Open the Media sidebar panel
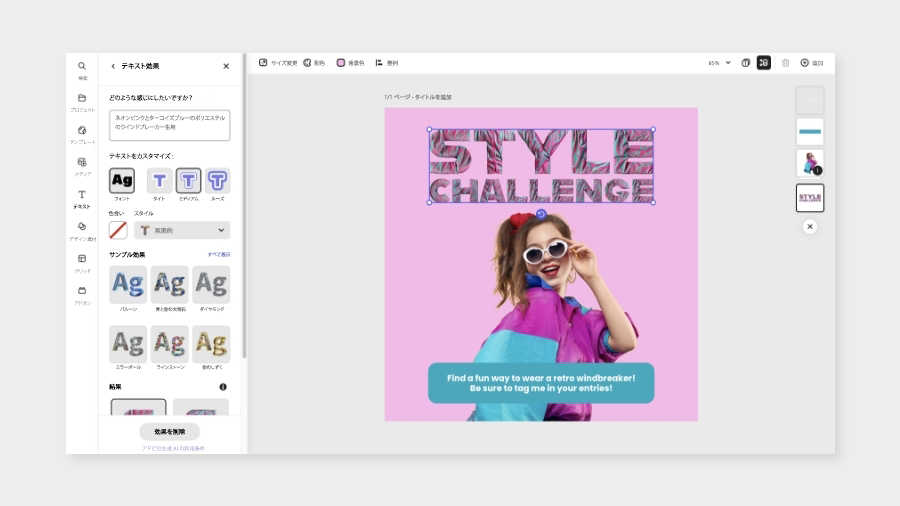The image size is (900, 506). (82, 162)
